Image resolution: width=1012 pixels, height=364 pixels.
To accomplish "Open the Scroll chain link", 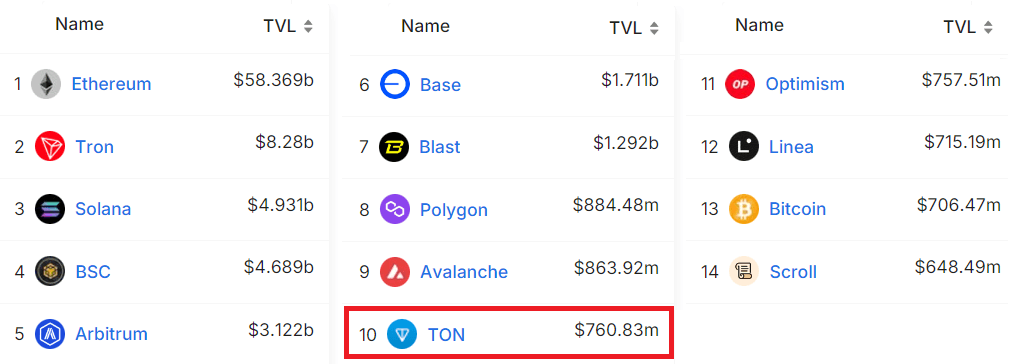I will [793, 272].
